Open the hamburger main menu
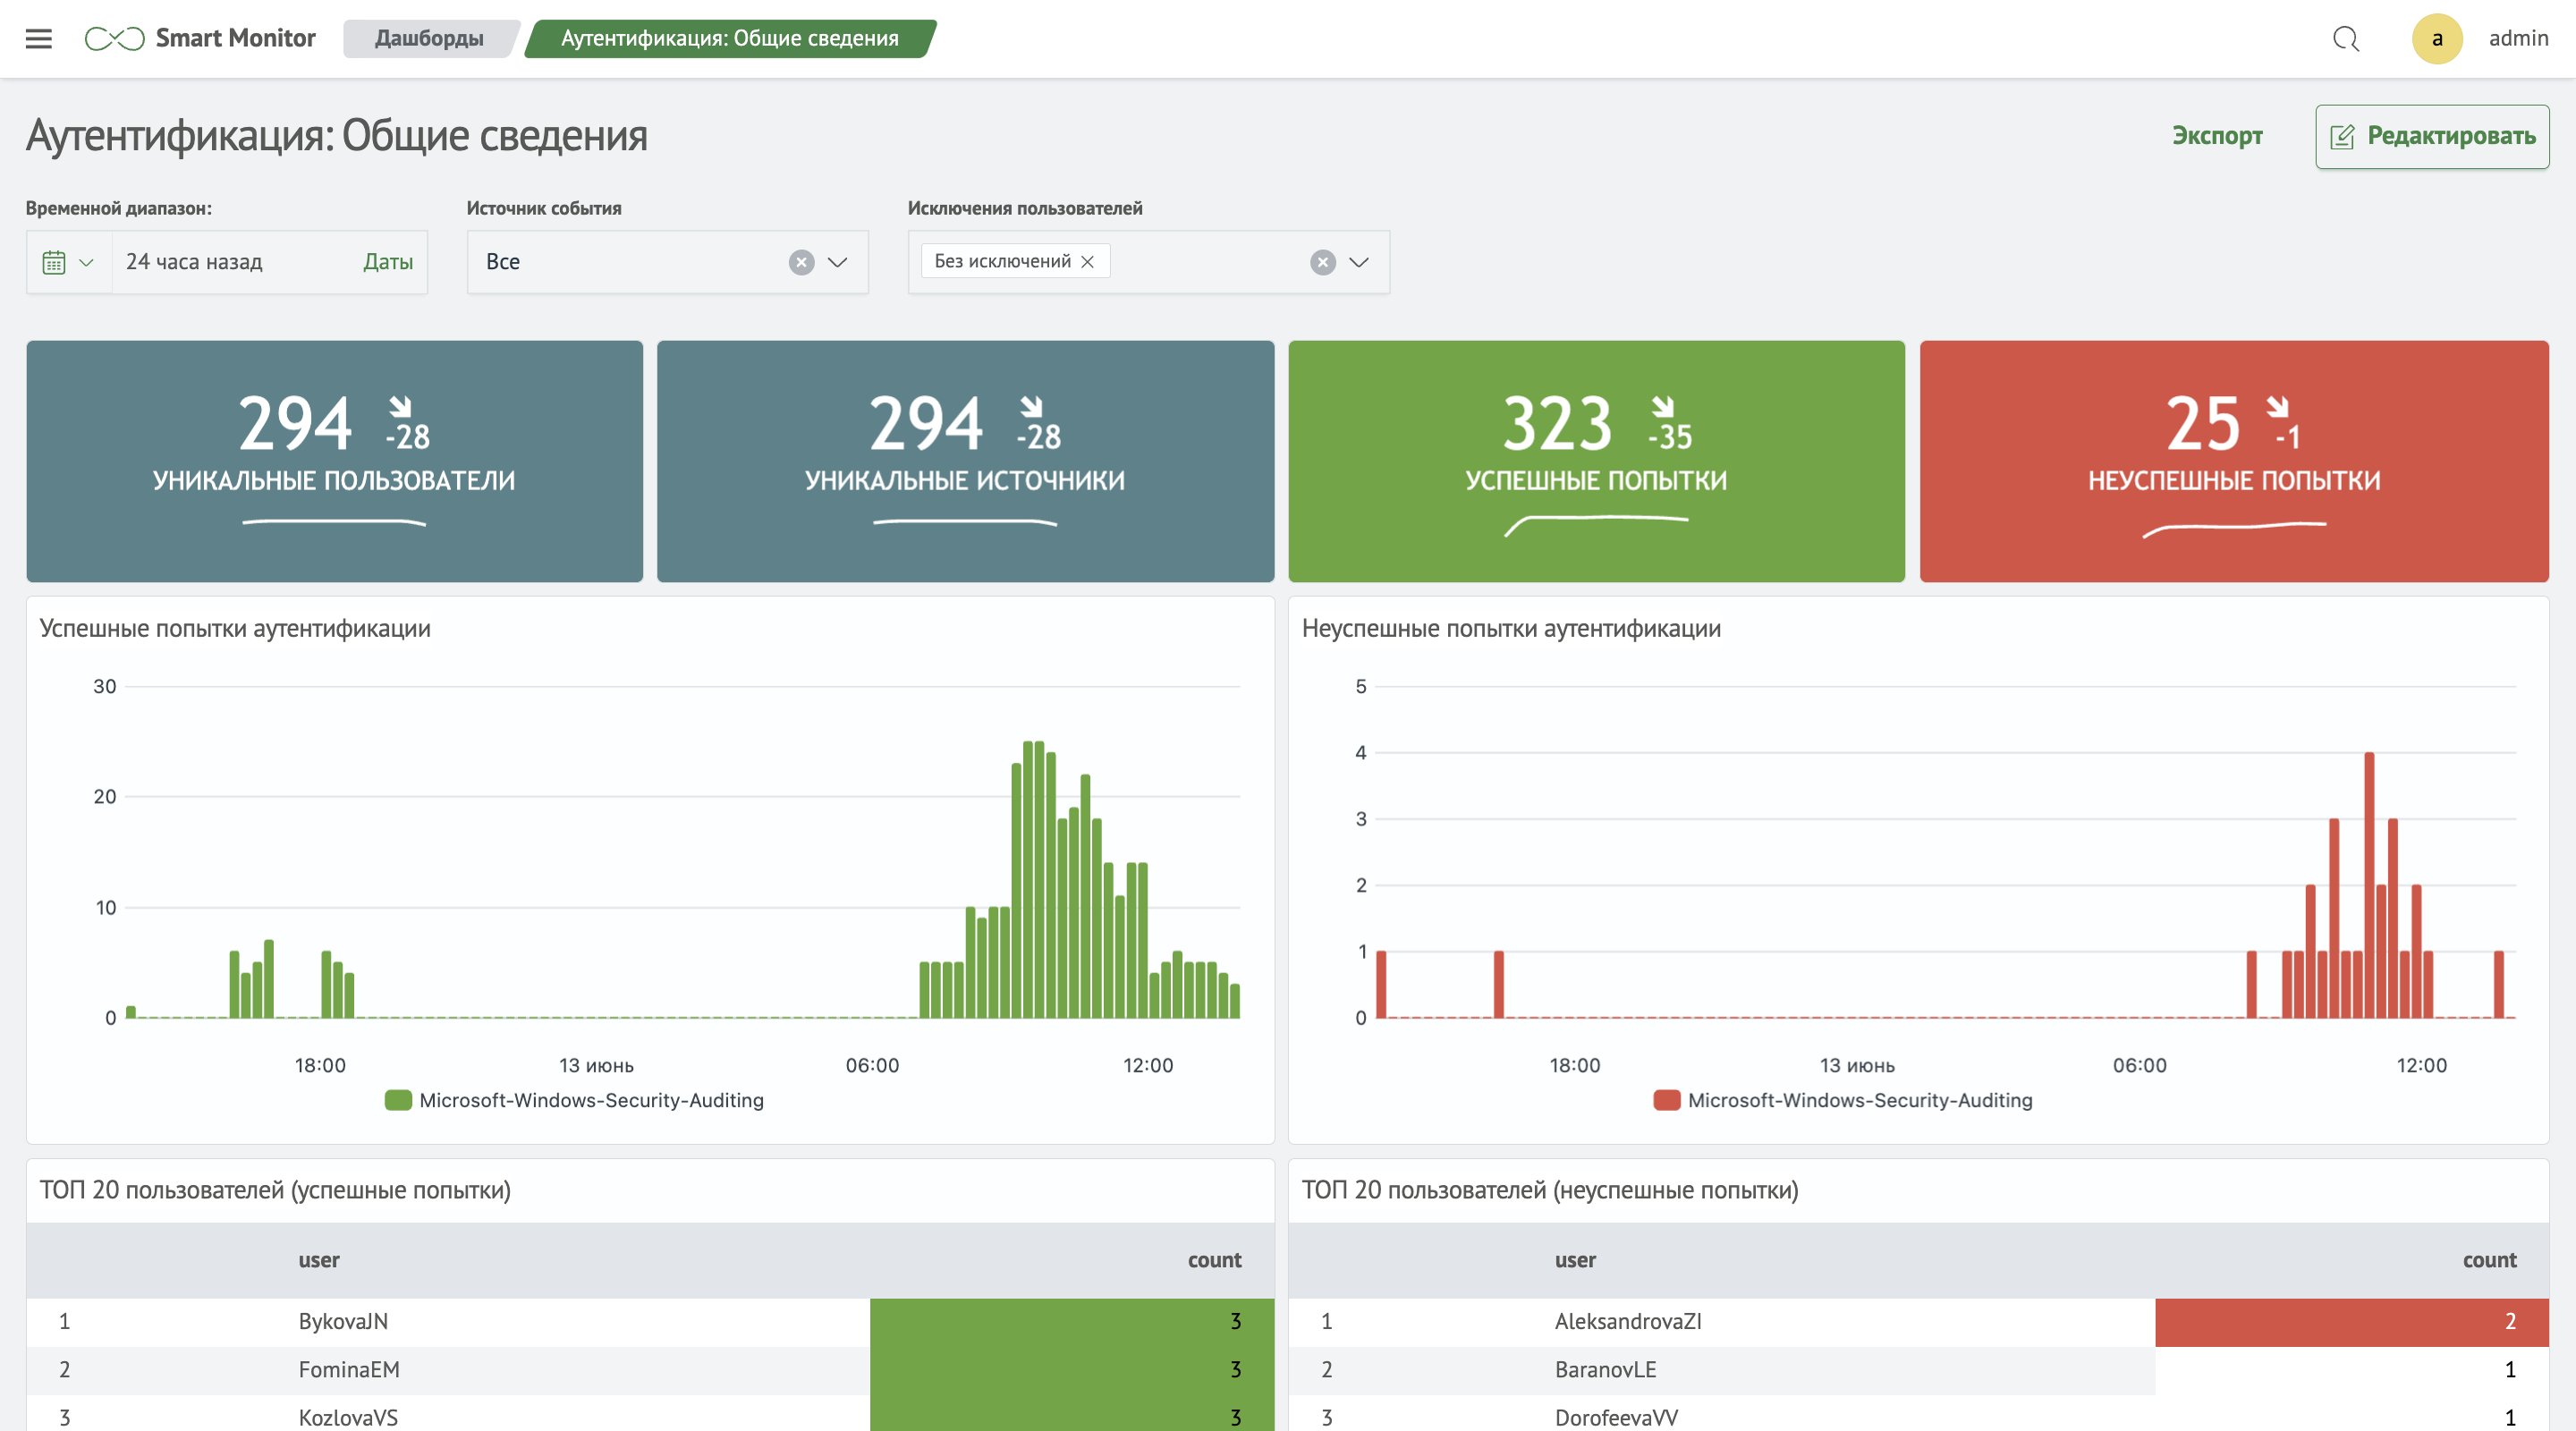The image size is (2576, 1431). coord(38,38)
